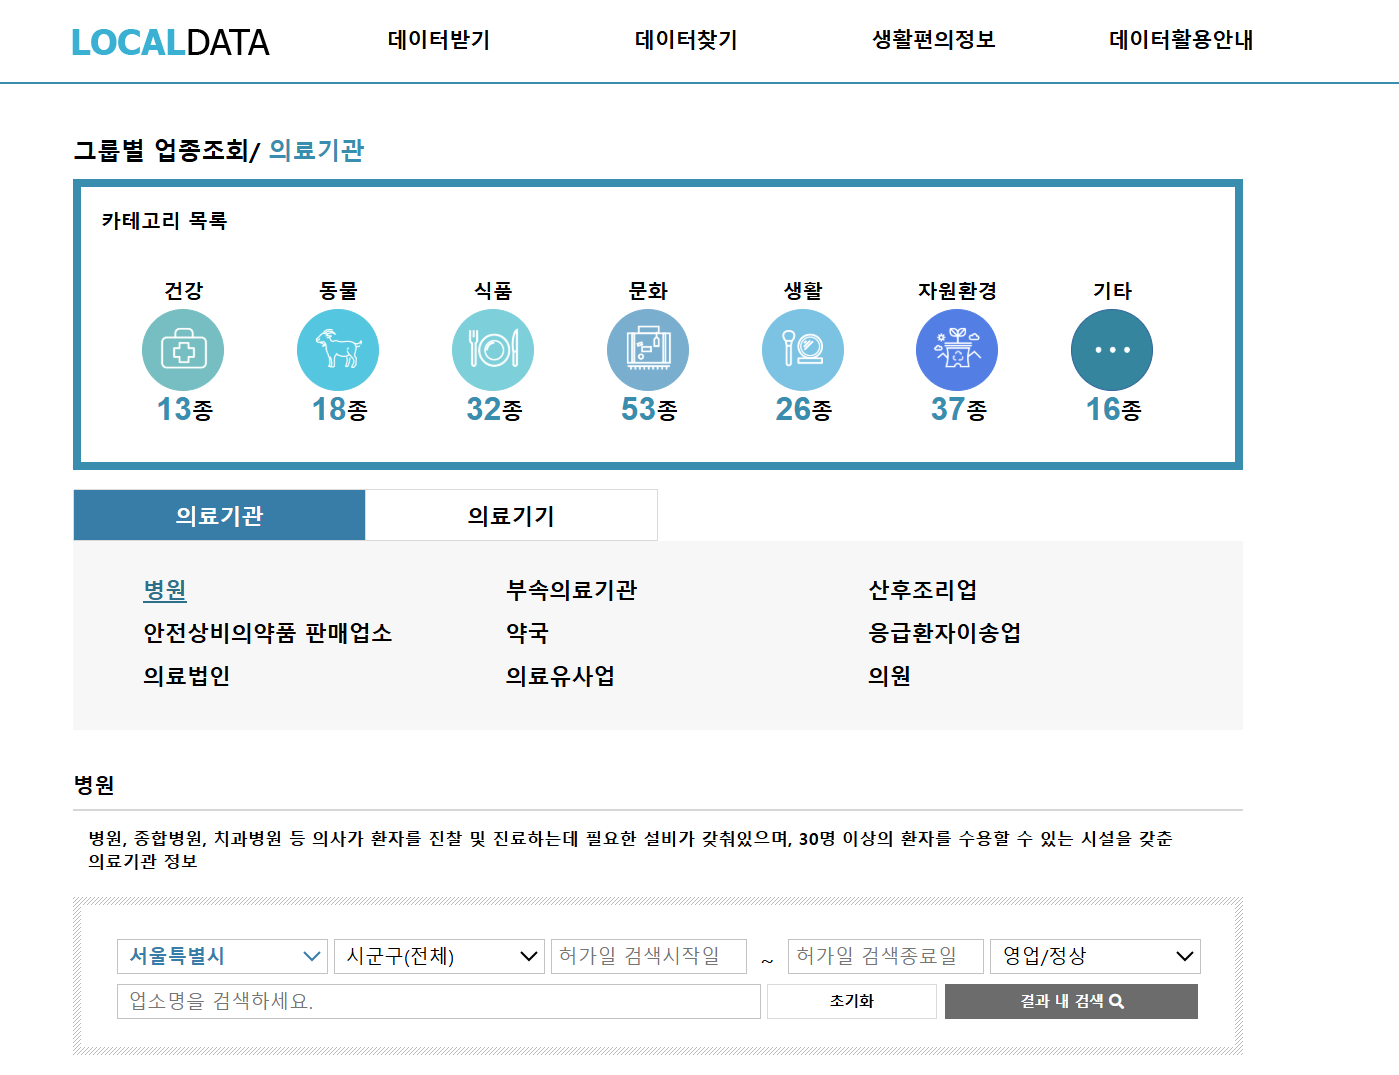Select the 응급환자이송업 link
Screen dimensions: 1399x1075
tap(945, 633)
